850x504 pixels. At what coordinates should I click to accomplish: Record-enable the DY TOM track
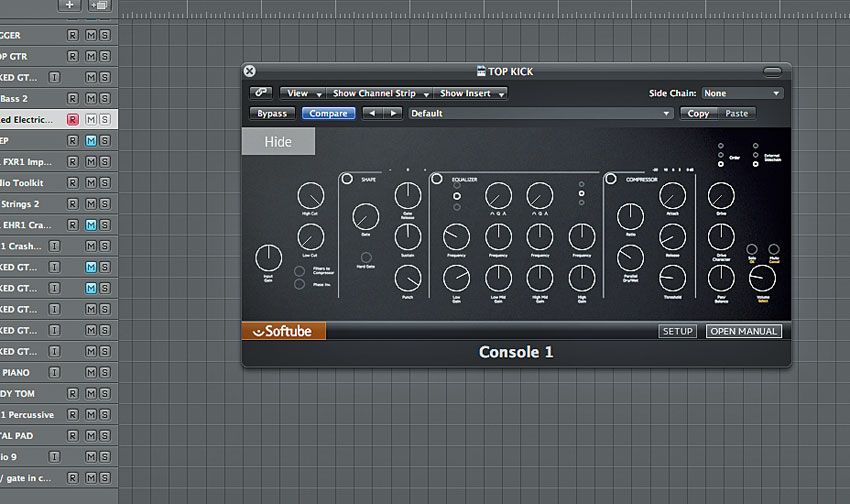coord(73,393)
